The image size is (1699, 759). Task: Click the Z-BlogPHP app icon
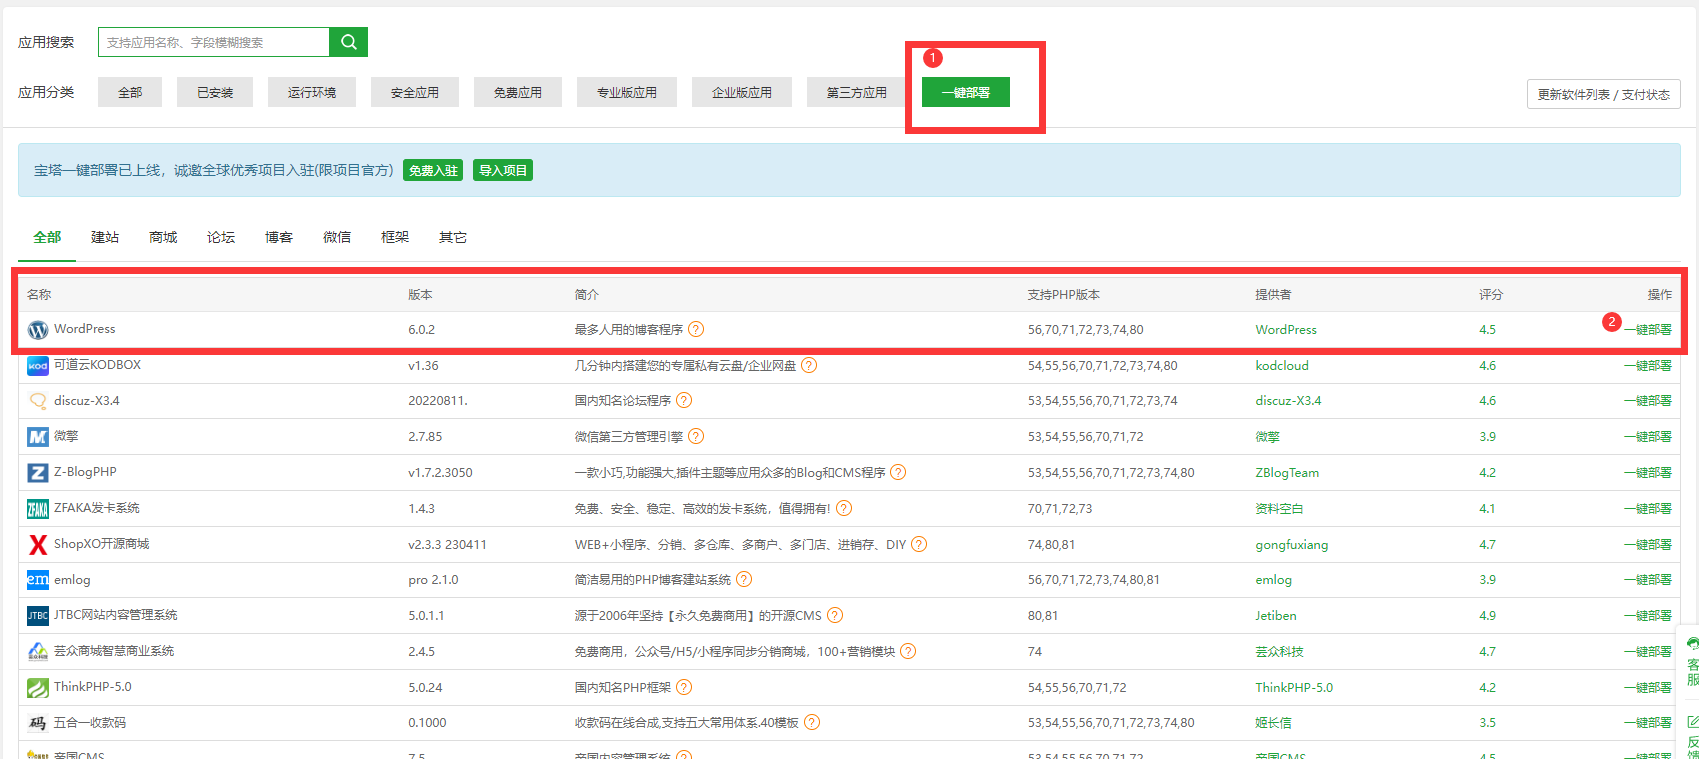38,473
